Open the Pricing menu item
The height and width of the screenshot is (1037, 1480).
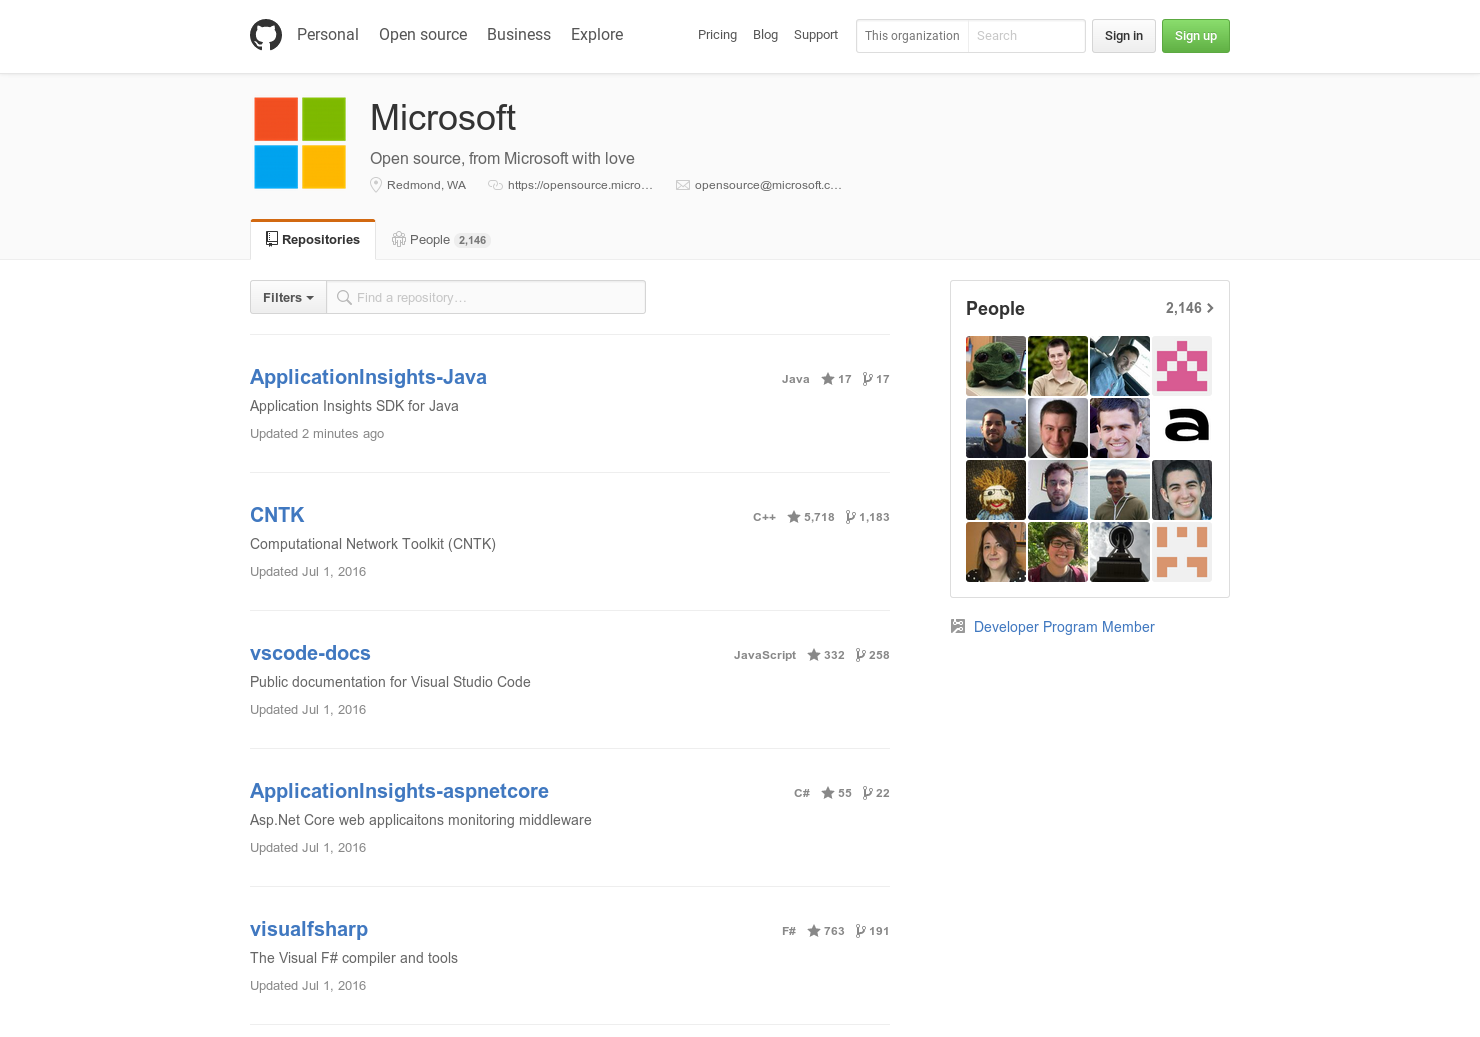pyautogui.click(x=717, y=35)
